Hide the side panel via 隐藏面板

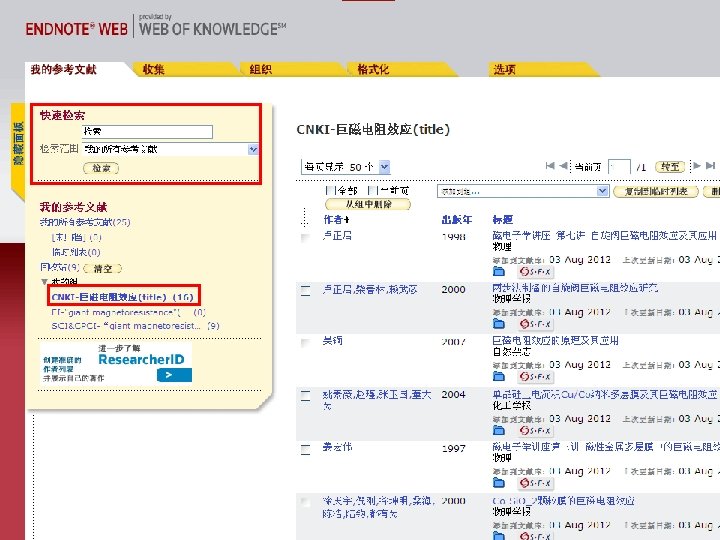pos(18,143)
